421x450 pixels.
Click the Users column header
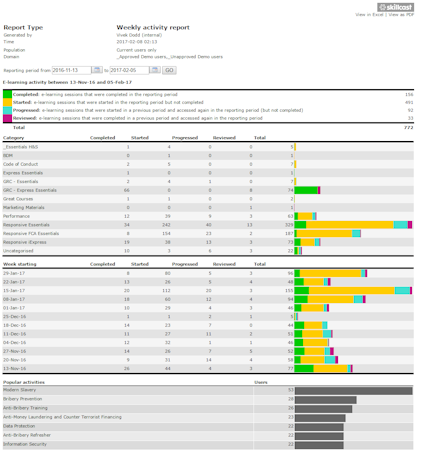(261, 382)
